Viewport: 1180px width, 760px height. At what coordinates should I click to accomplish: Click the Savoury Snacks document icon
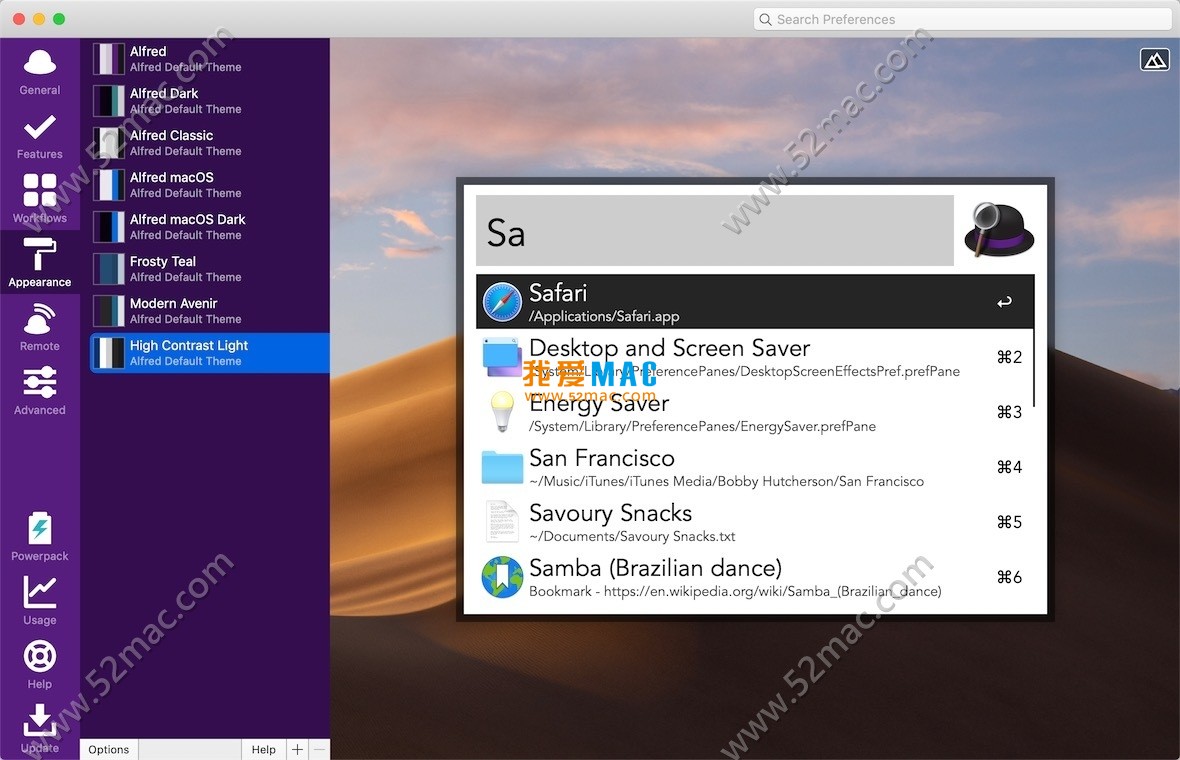pos(502,521)
